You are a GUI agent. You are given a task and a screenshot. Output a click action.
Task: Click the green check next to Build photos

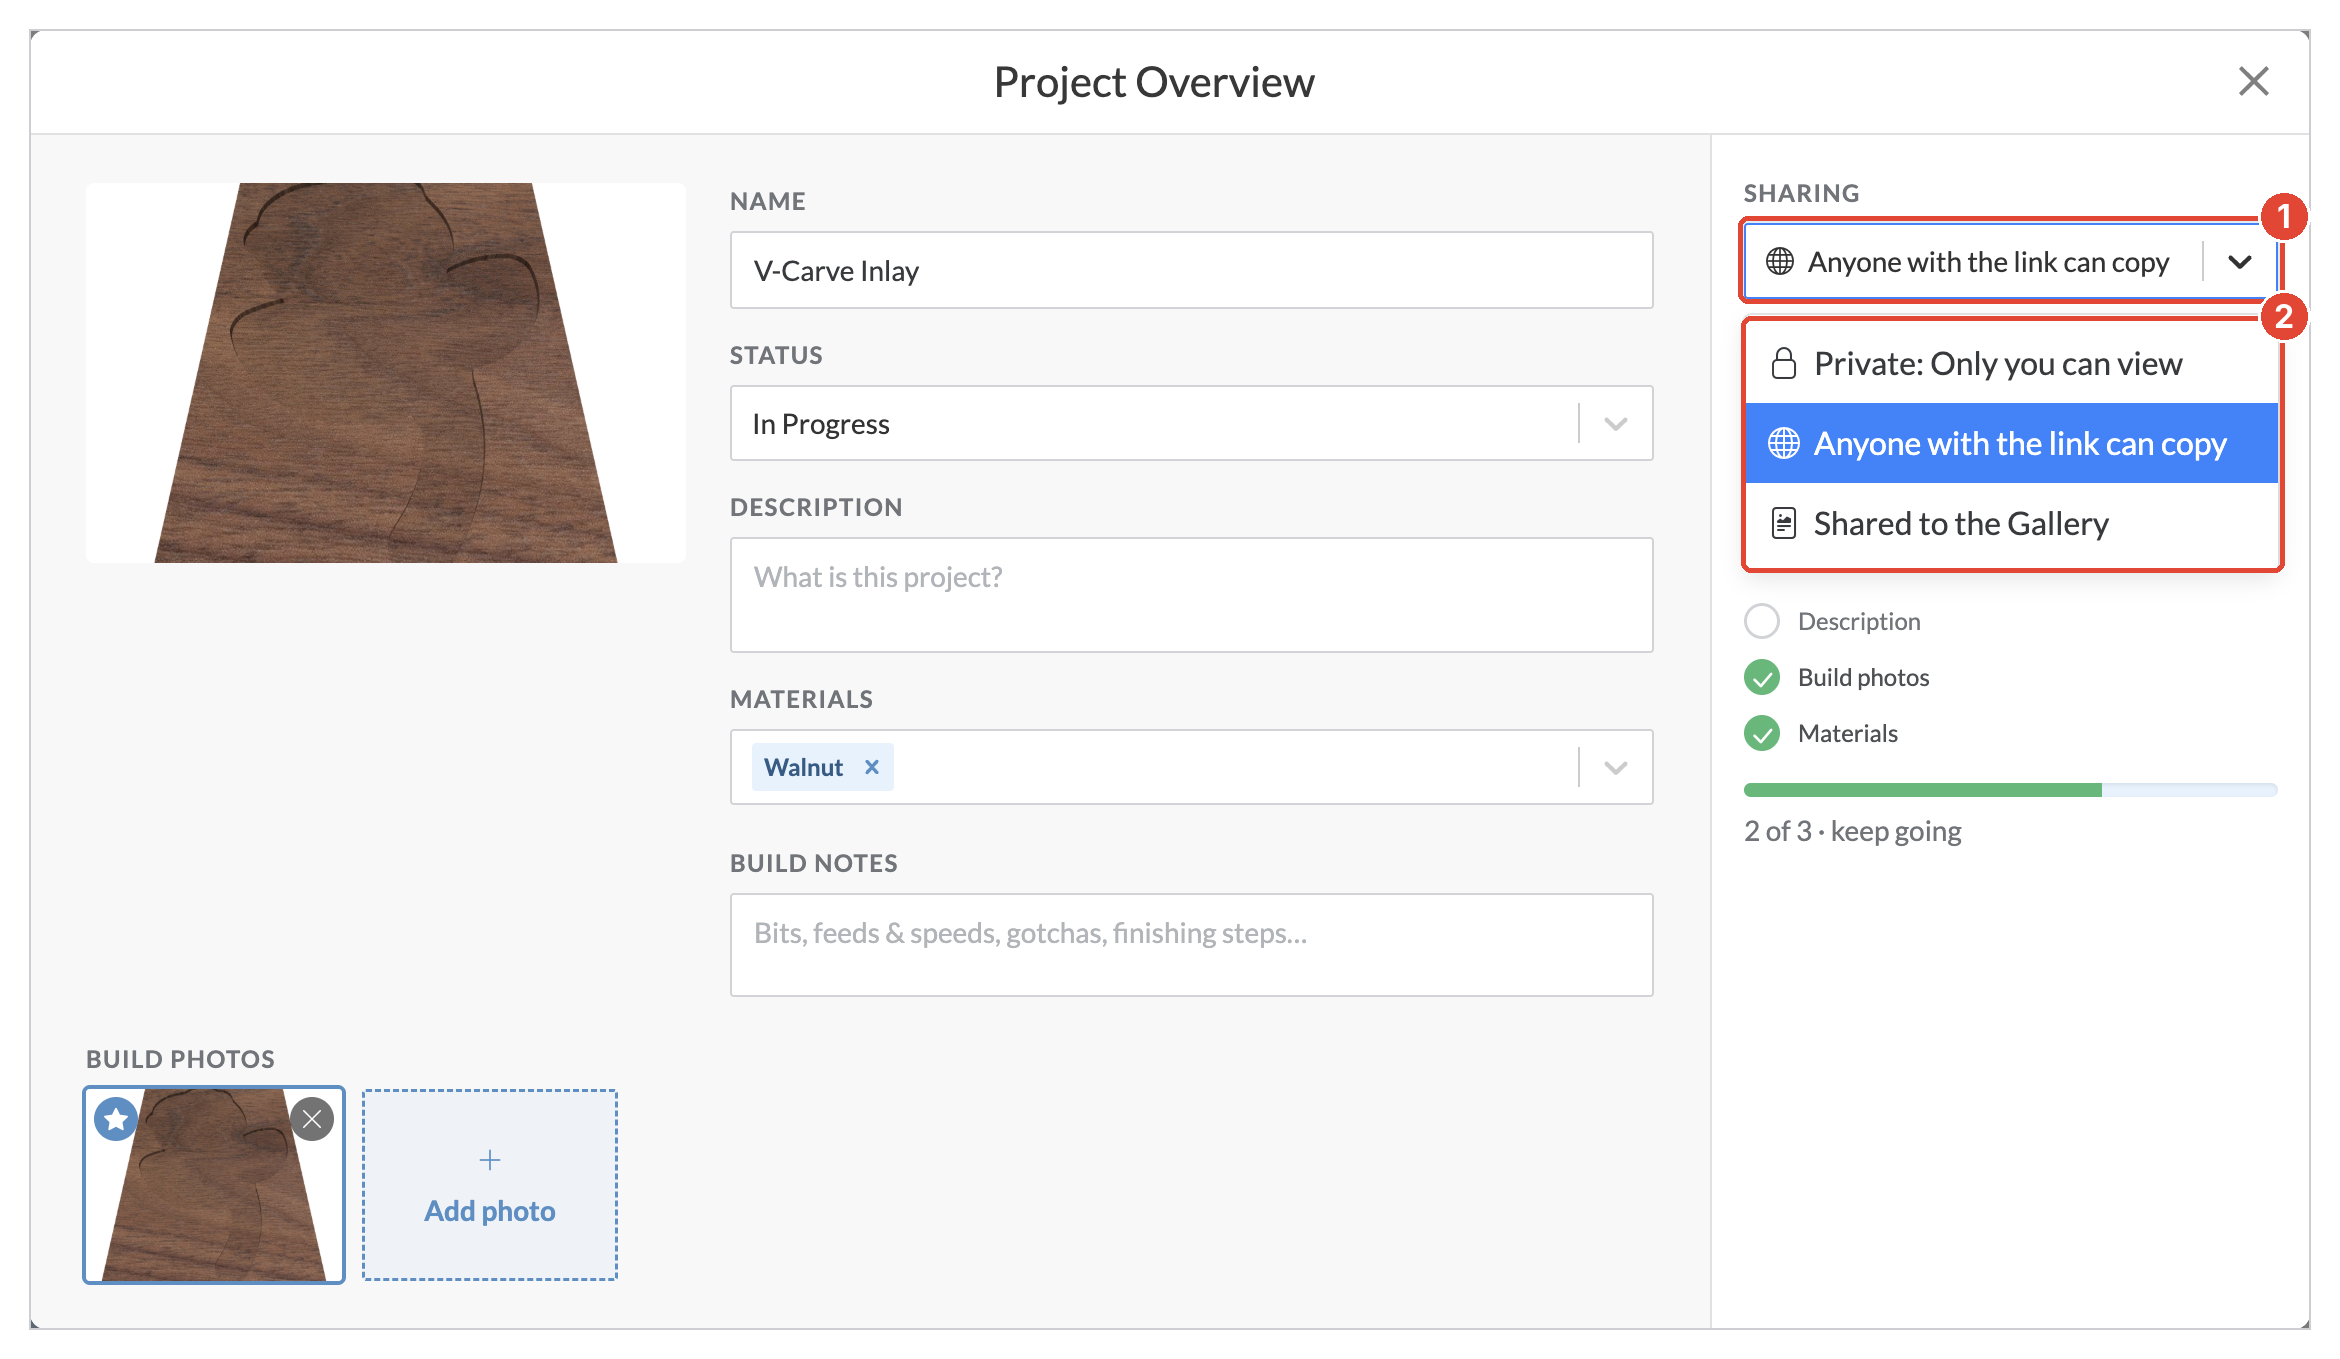[1762, 677]
